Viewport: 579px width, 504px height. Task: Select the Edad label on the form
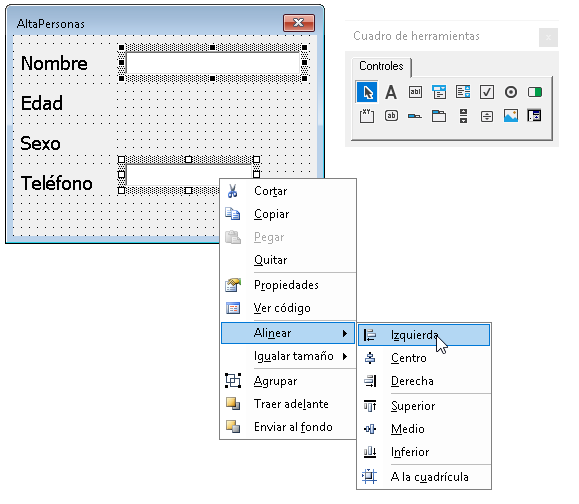42,103
